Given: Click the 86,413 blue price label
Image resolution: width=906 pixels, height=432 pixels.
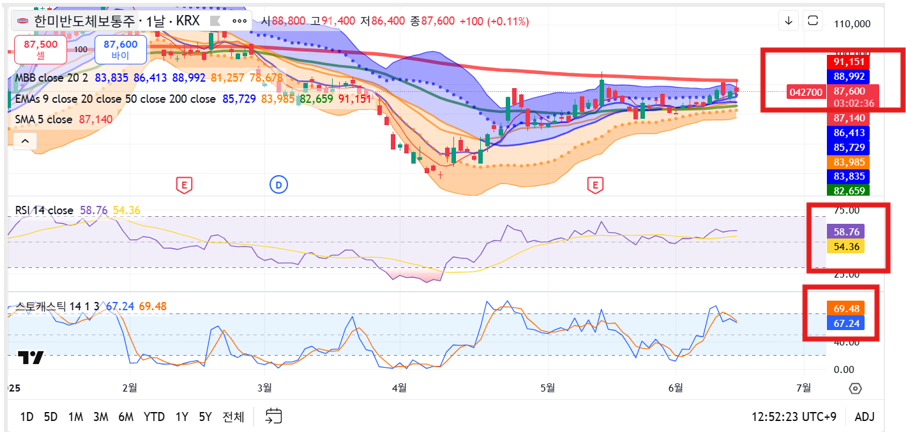Looking at the screenshot, I should (x=848, y=134).
